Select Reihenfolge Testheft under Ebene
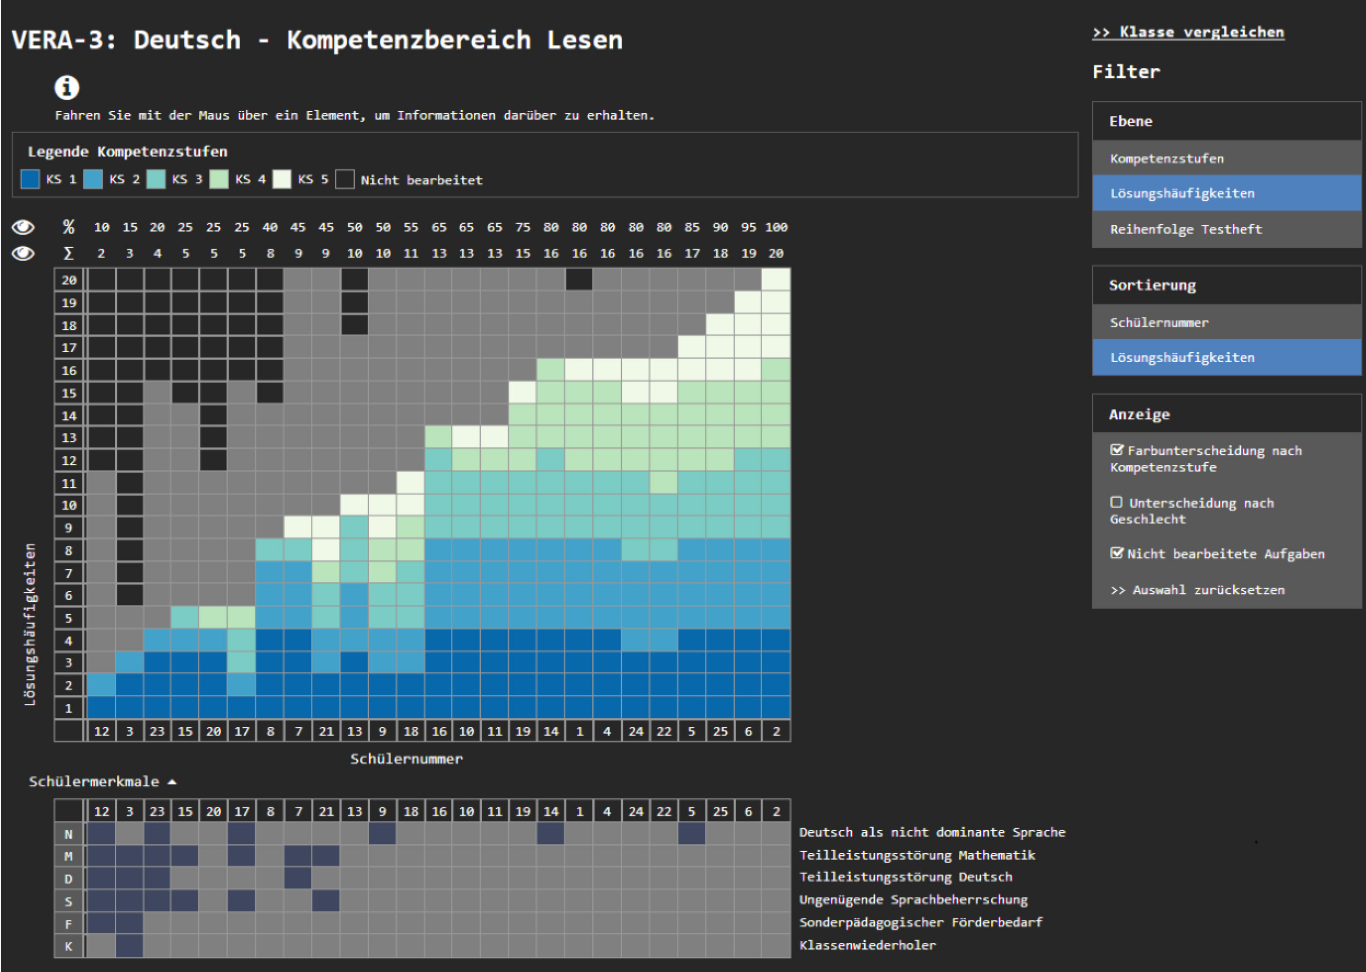This screenshot has width=1366, height=972. 1185,229
